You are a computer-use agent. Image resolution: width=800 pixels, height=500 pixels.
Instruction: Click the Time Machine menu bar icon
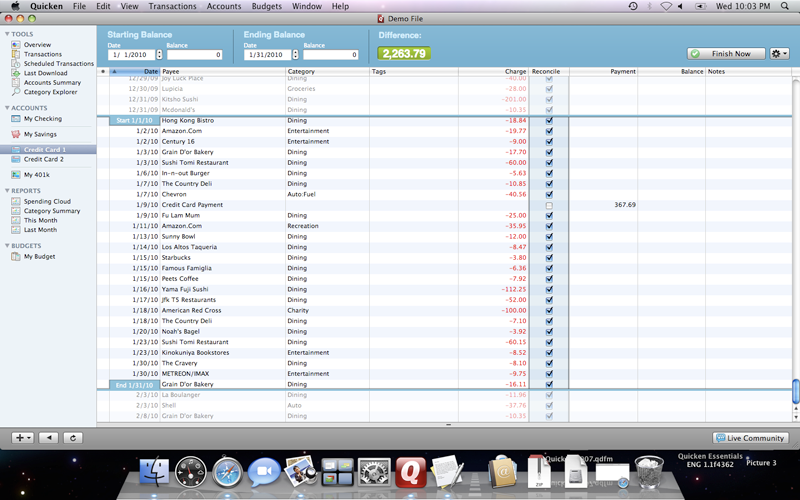(633, 6)
